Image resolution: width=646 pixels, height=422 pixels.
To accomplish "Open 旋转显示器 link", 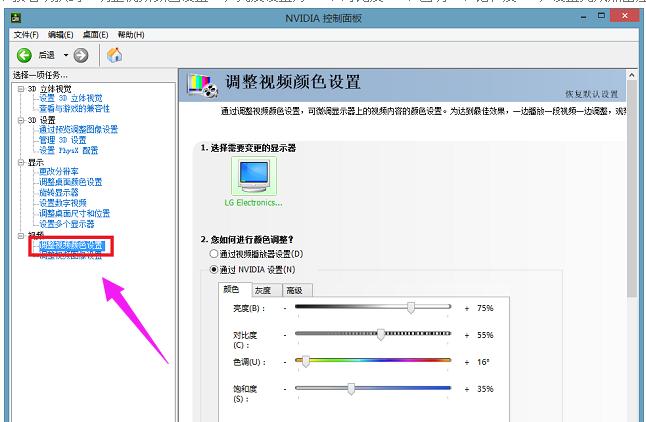I will click(x=59, y=192).
